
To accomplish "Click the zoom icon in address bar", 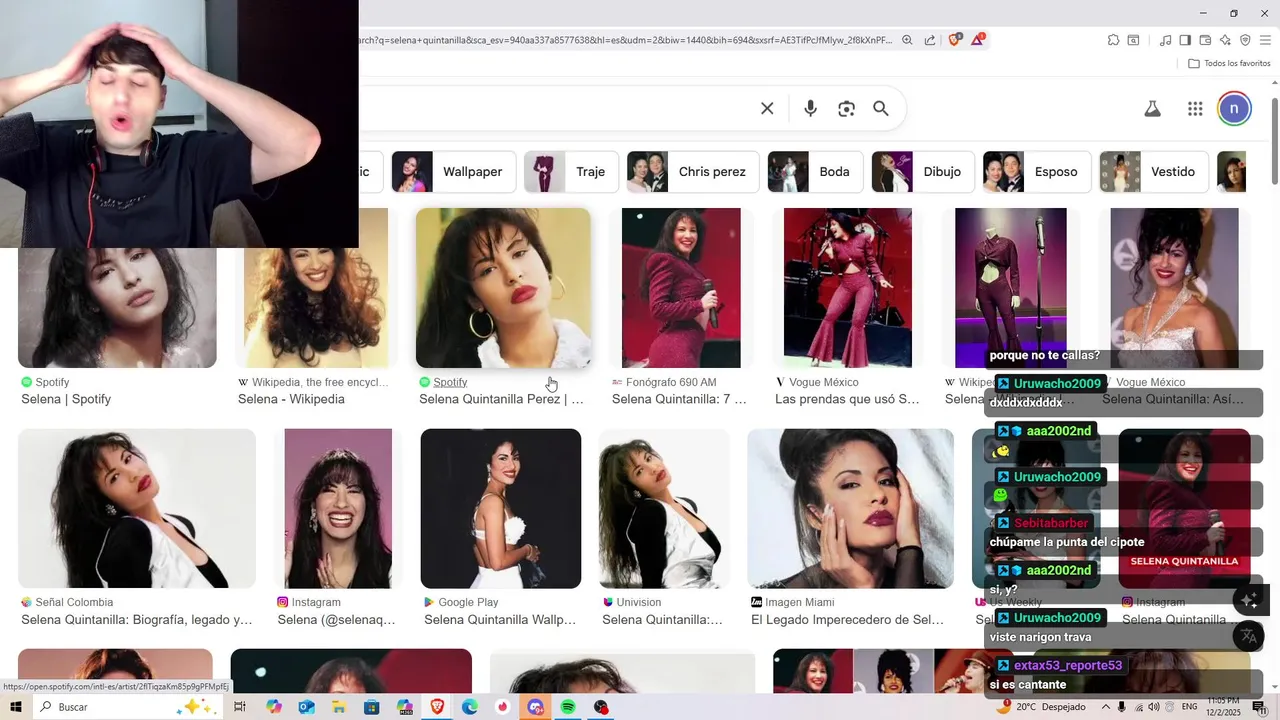I will [907, 40].
